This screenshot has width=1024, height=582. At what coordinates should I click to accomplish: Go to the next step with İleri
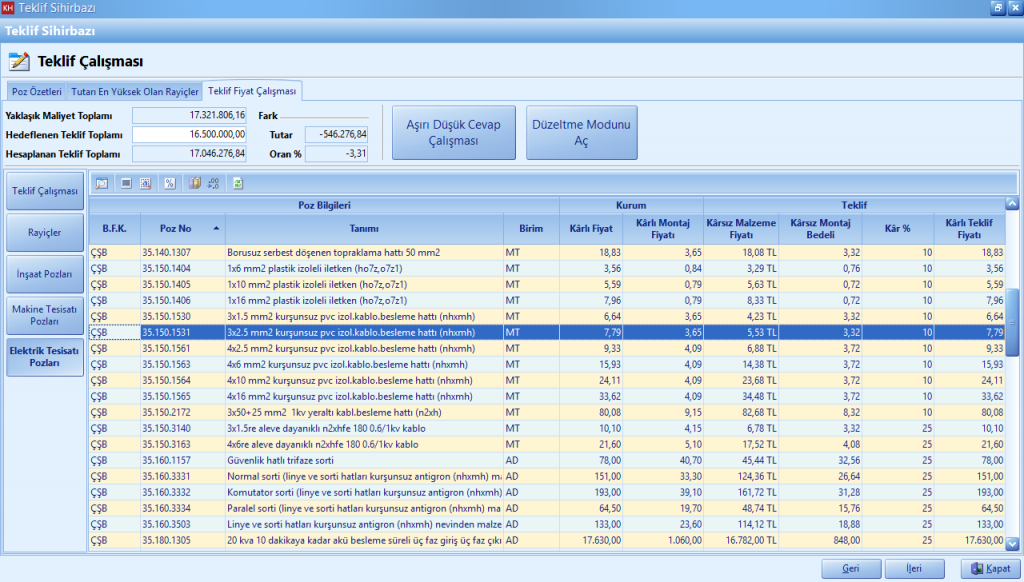[914, 568]
